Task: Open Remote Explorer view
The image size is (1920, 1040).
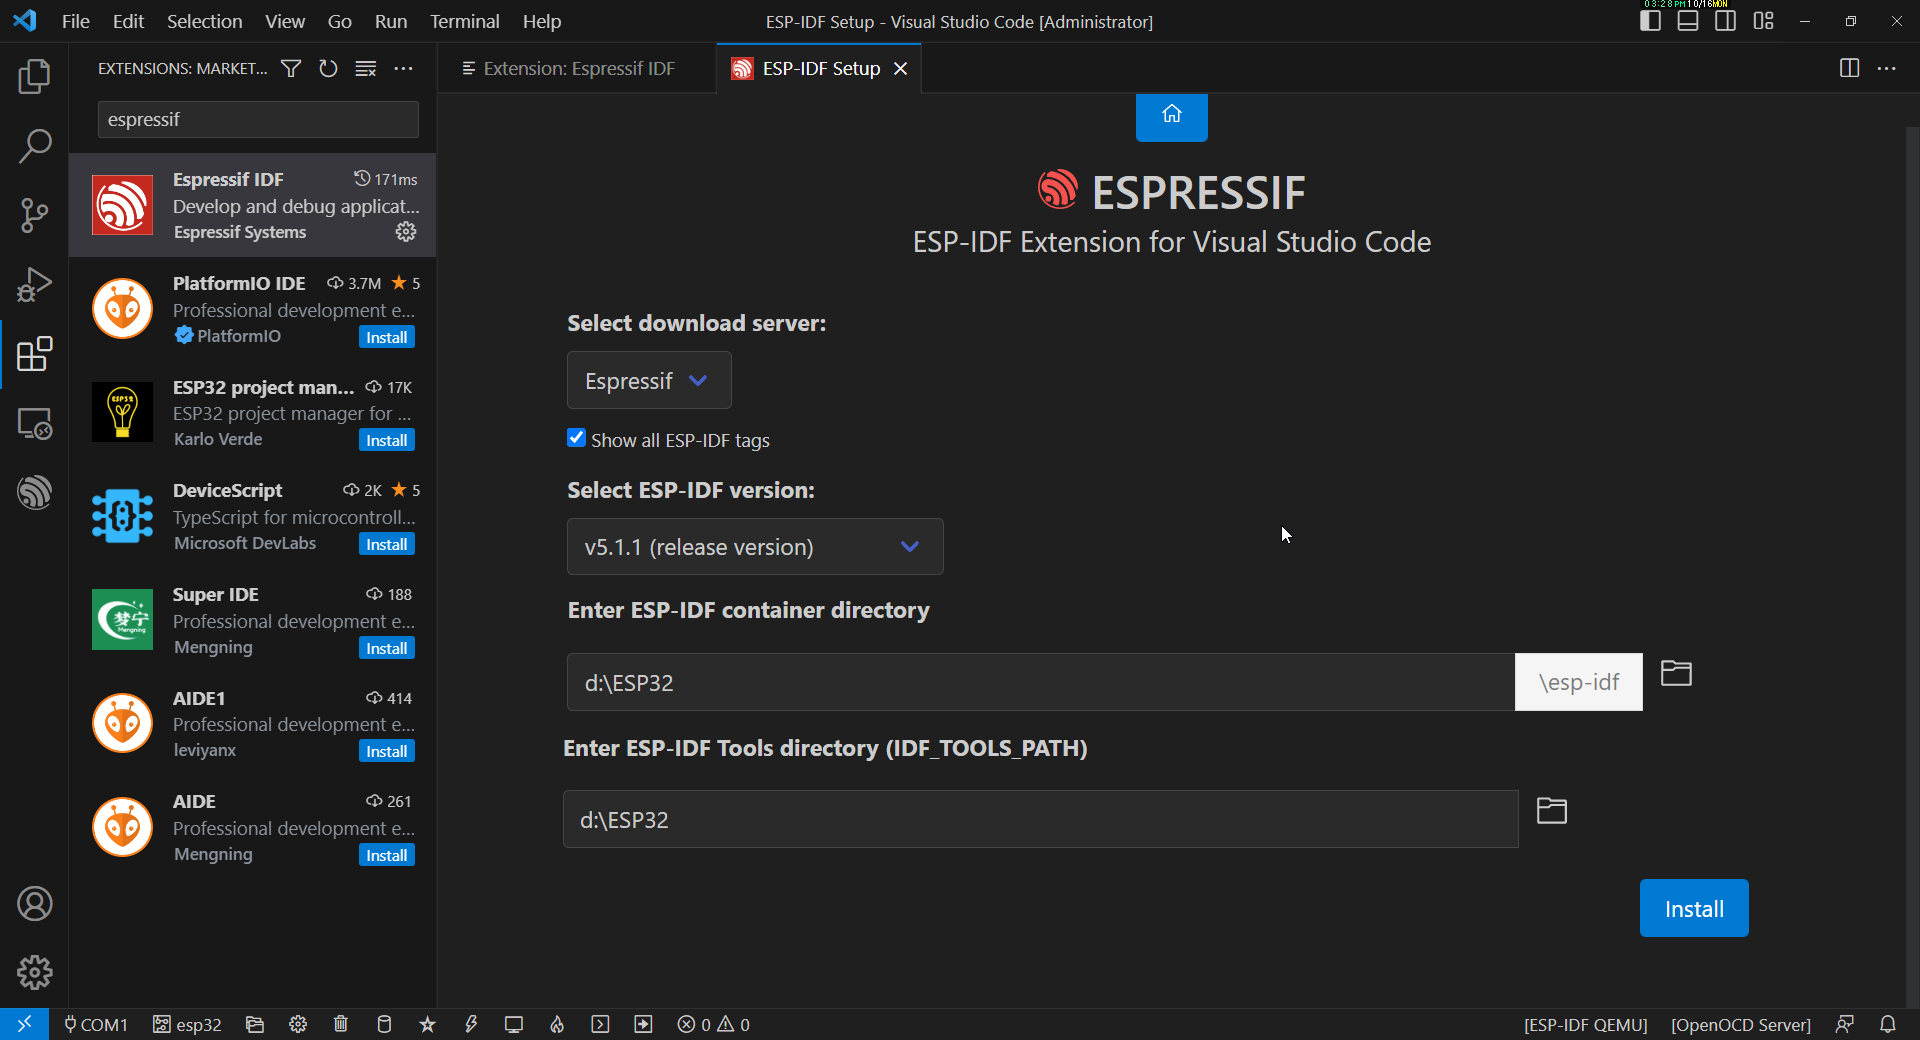Action: point(34,424)
